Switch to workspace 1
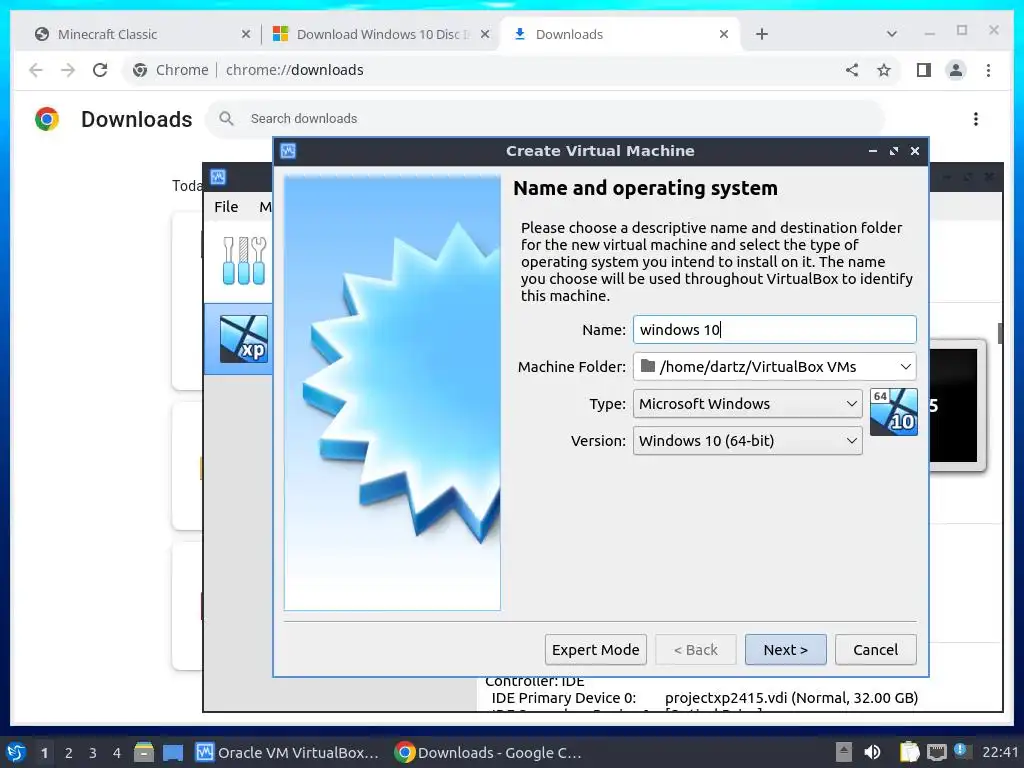The image size is (1024, 768). pyautogui.click(x=44, y=753)
